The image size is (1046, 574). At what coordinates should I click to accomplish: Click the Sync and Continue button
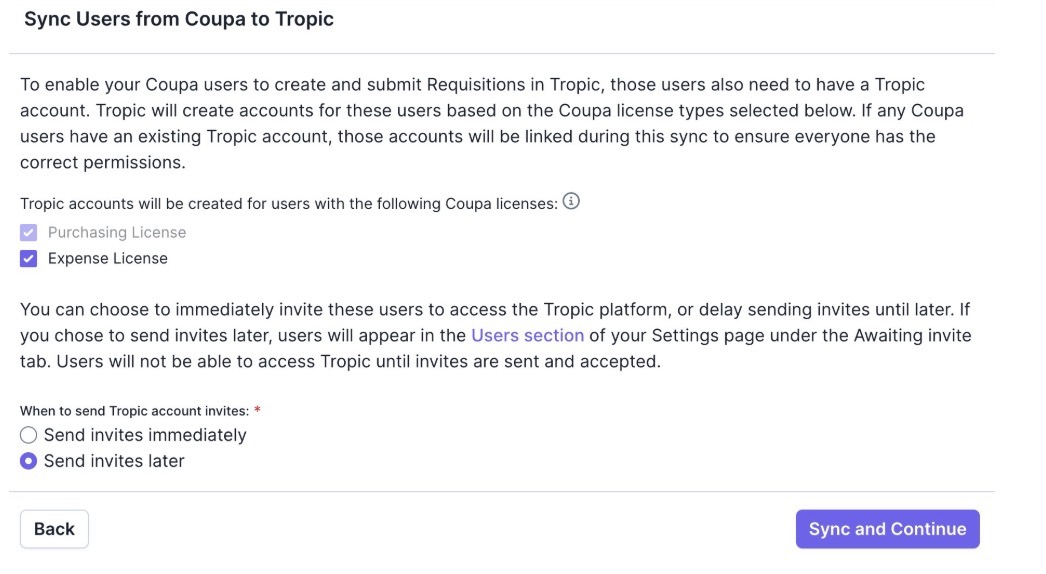point(887,529)
